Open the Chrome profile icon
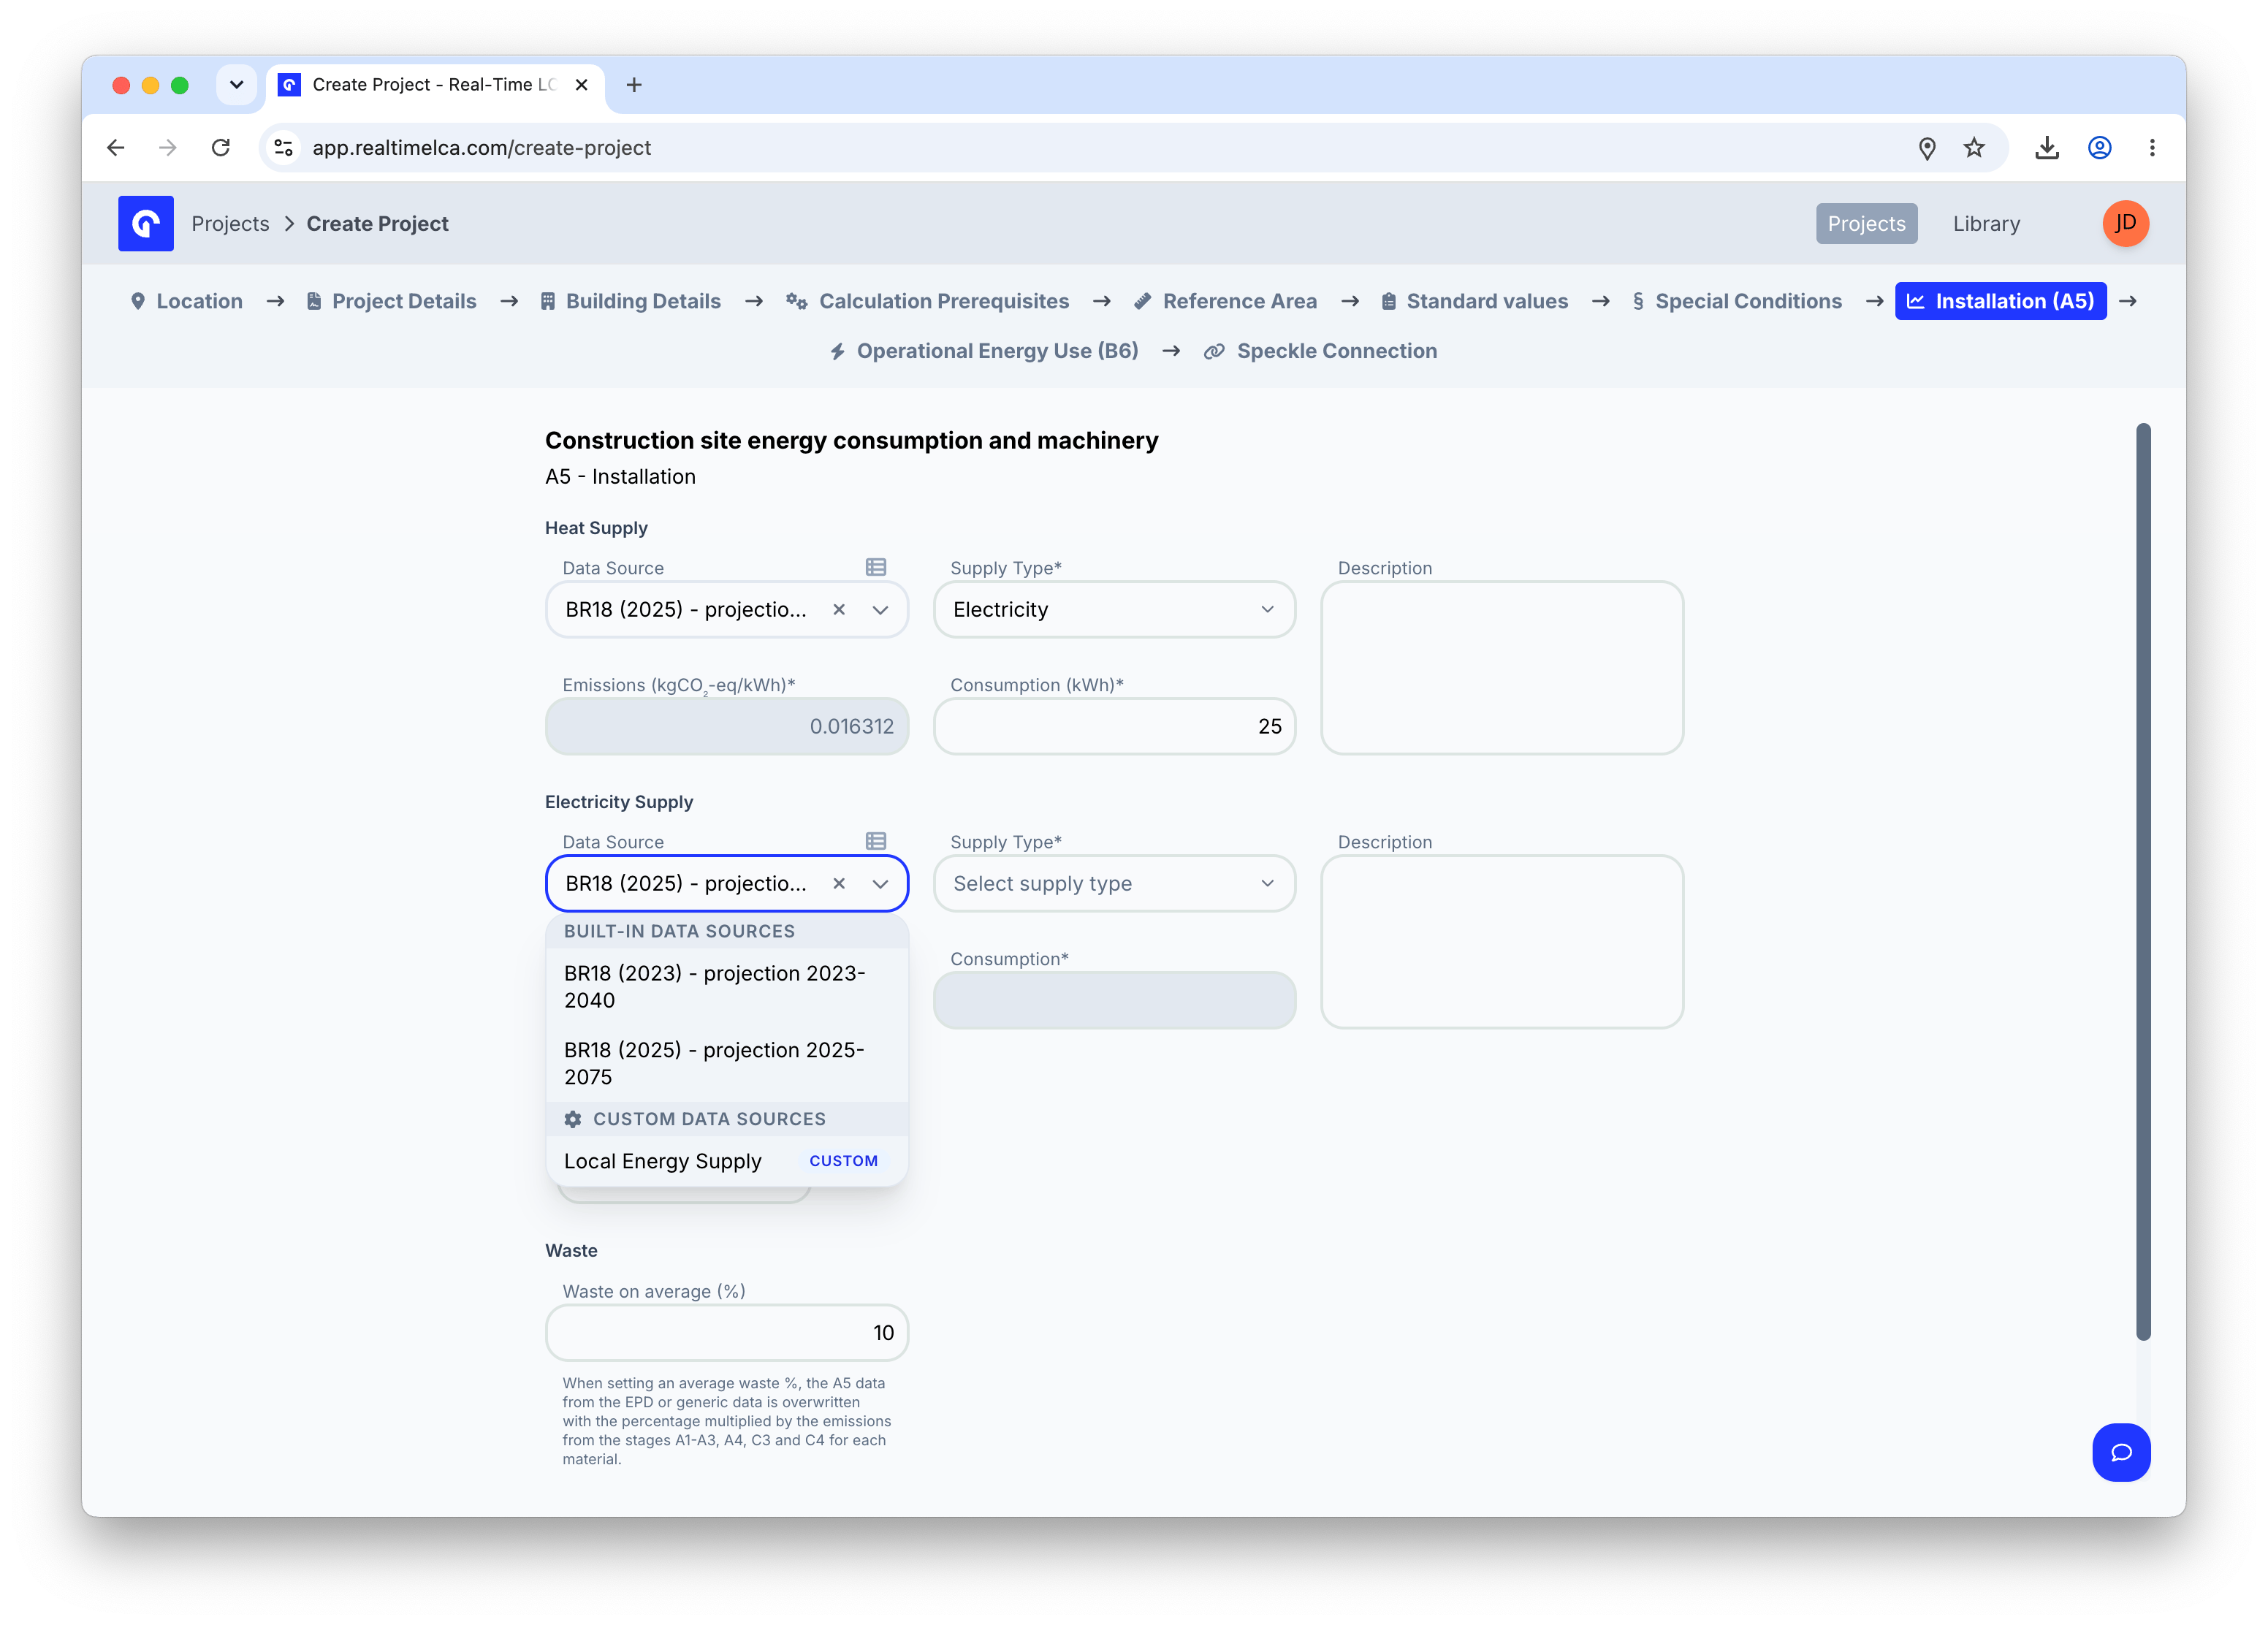This screenshot has height=1625, width=2268. [x=2099, y=148]
